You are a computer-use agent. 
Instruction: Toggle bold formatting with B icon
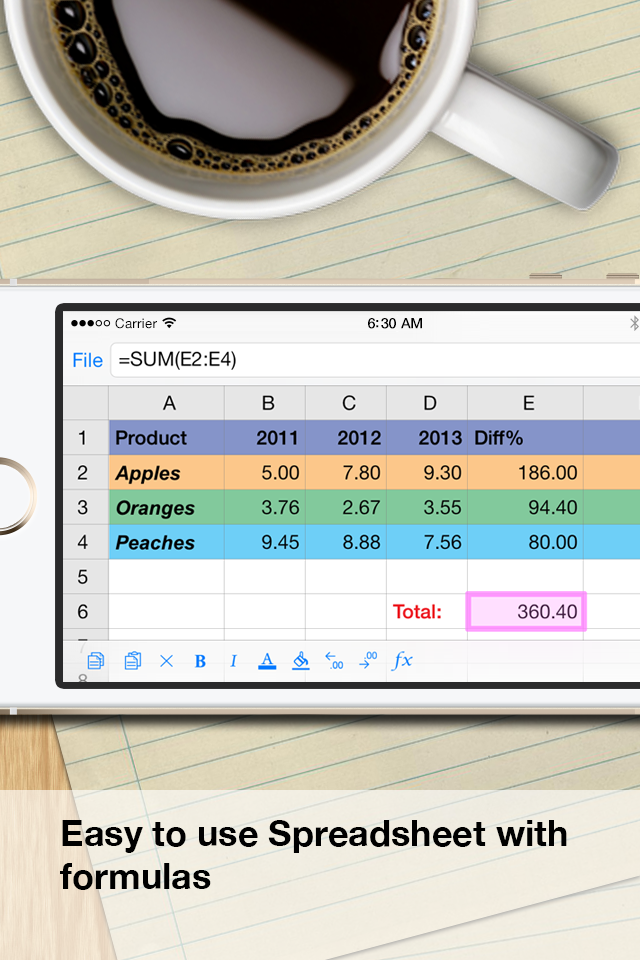point(200,661)
